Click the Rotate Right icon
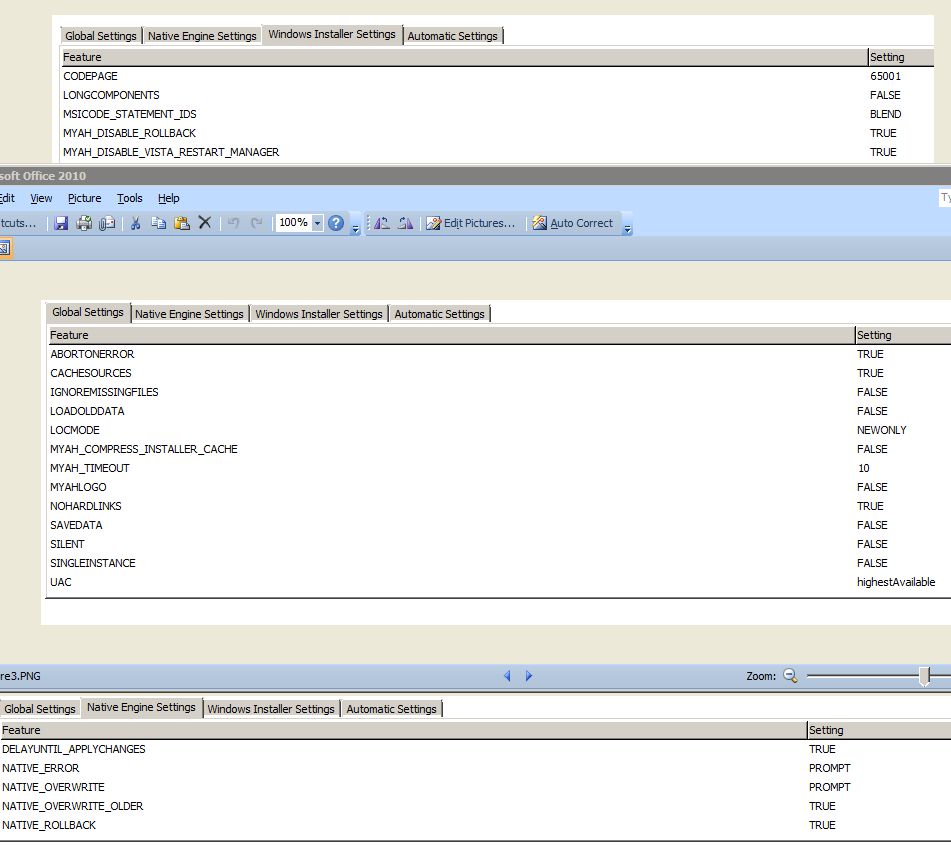The width and height of the screenshot is (951, 858). pyautogui.click(x=405, y=223)
